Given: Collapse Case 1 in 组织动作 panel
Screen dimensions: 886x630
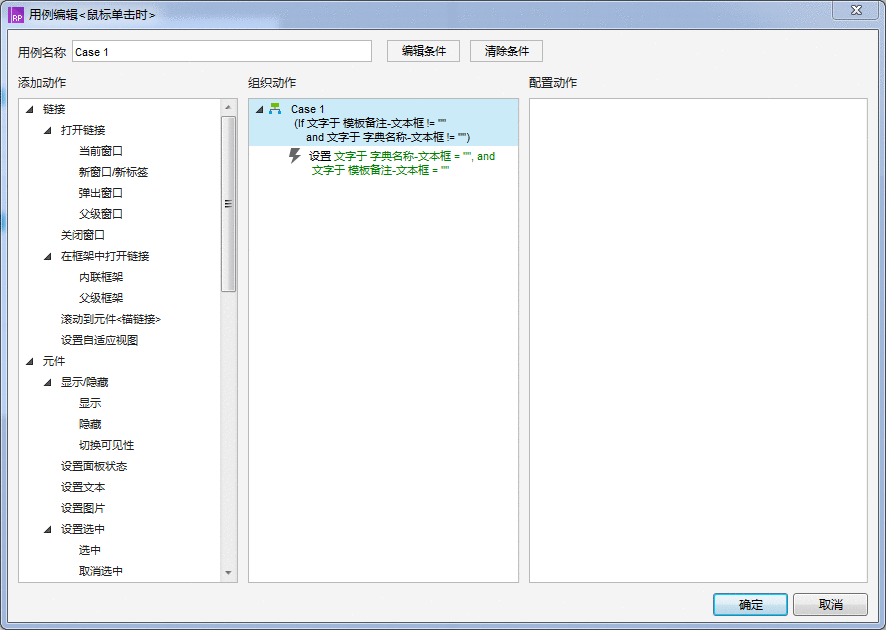Looking at the screenshot, I should [x=259, y=109].
